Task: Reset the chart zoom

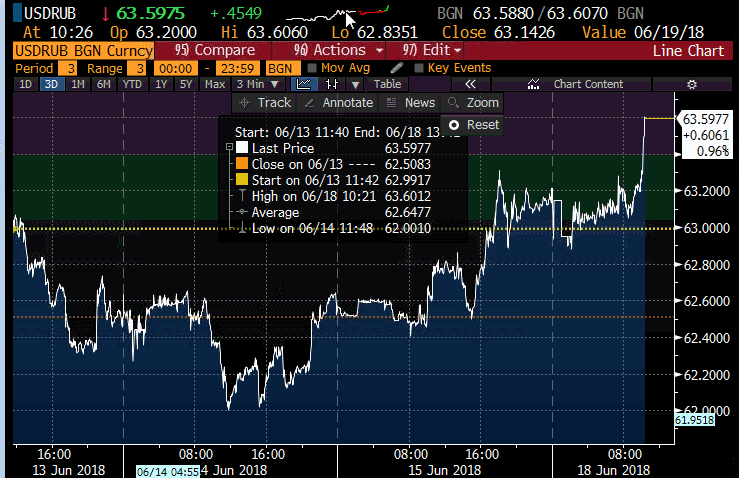Action: [x=473, y=125]
